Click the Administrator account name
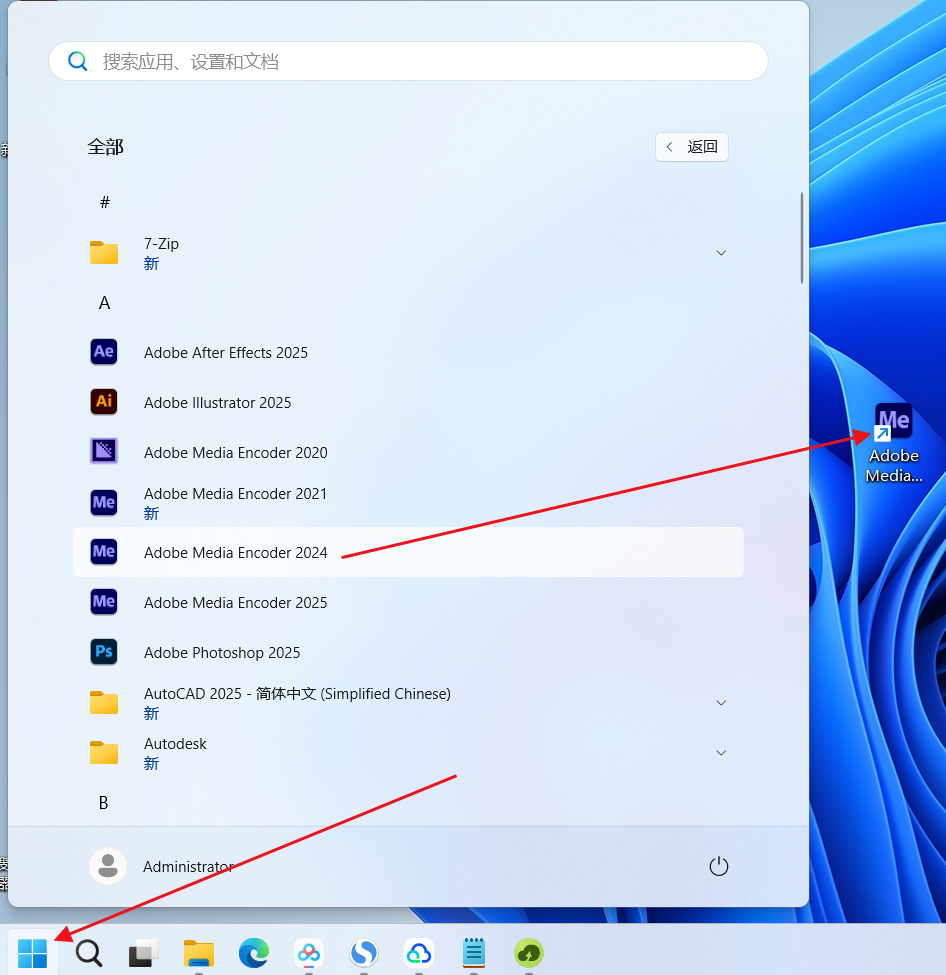946x975 pixels. click(188, 866)
